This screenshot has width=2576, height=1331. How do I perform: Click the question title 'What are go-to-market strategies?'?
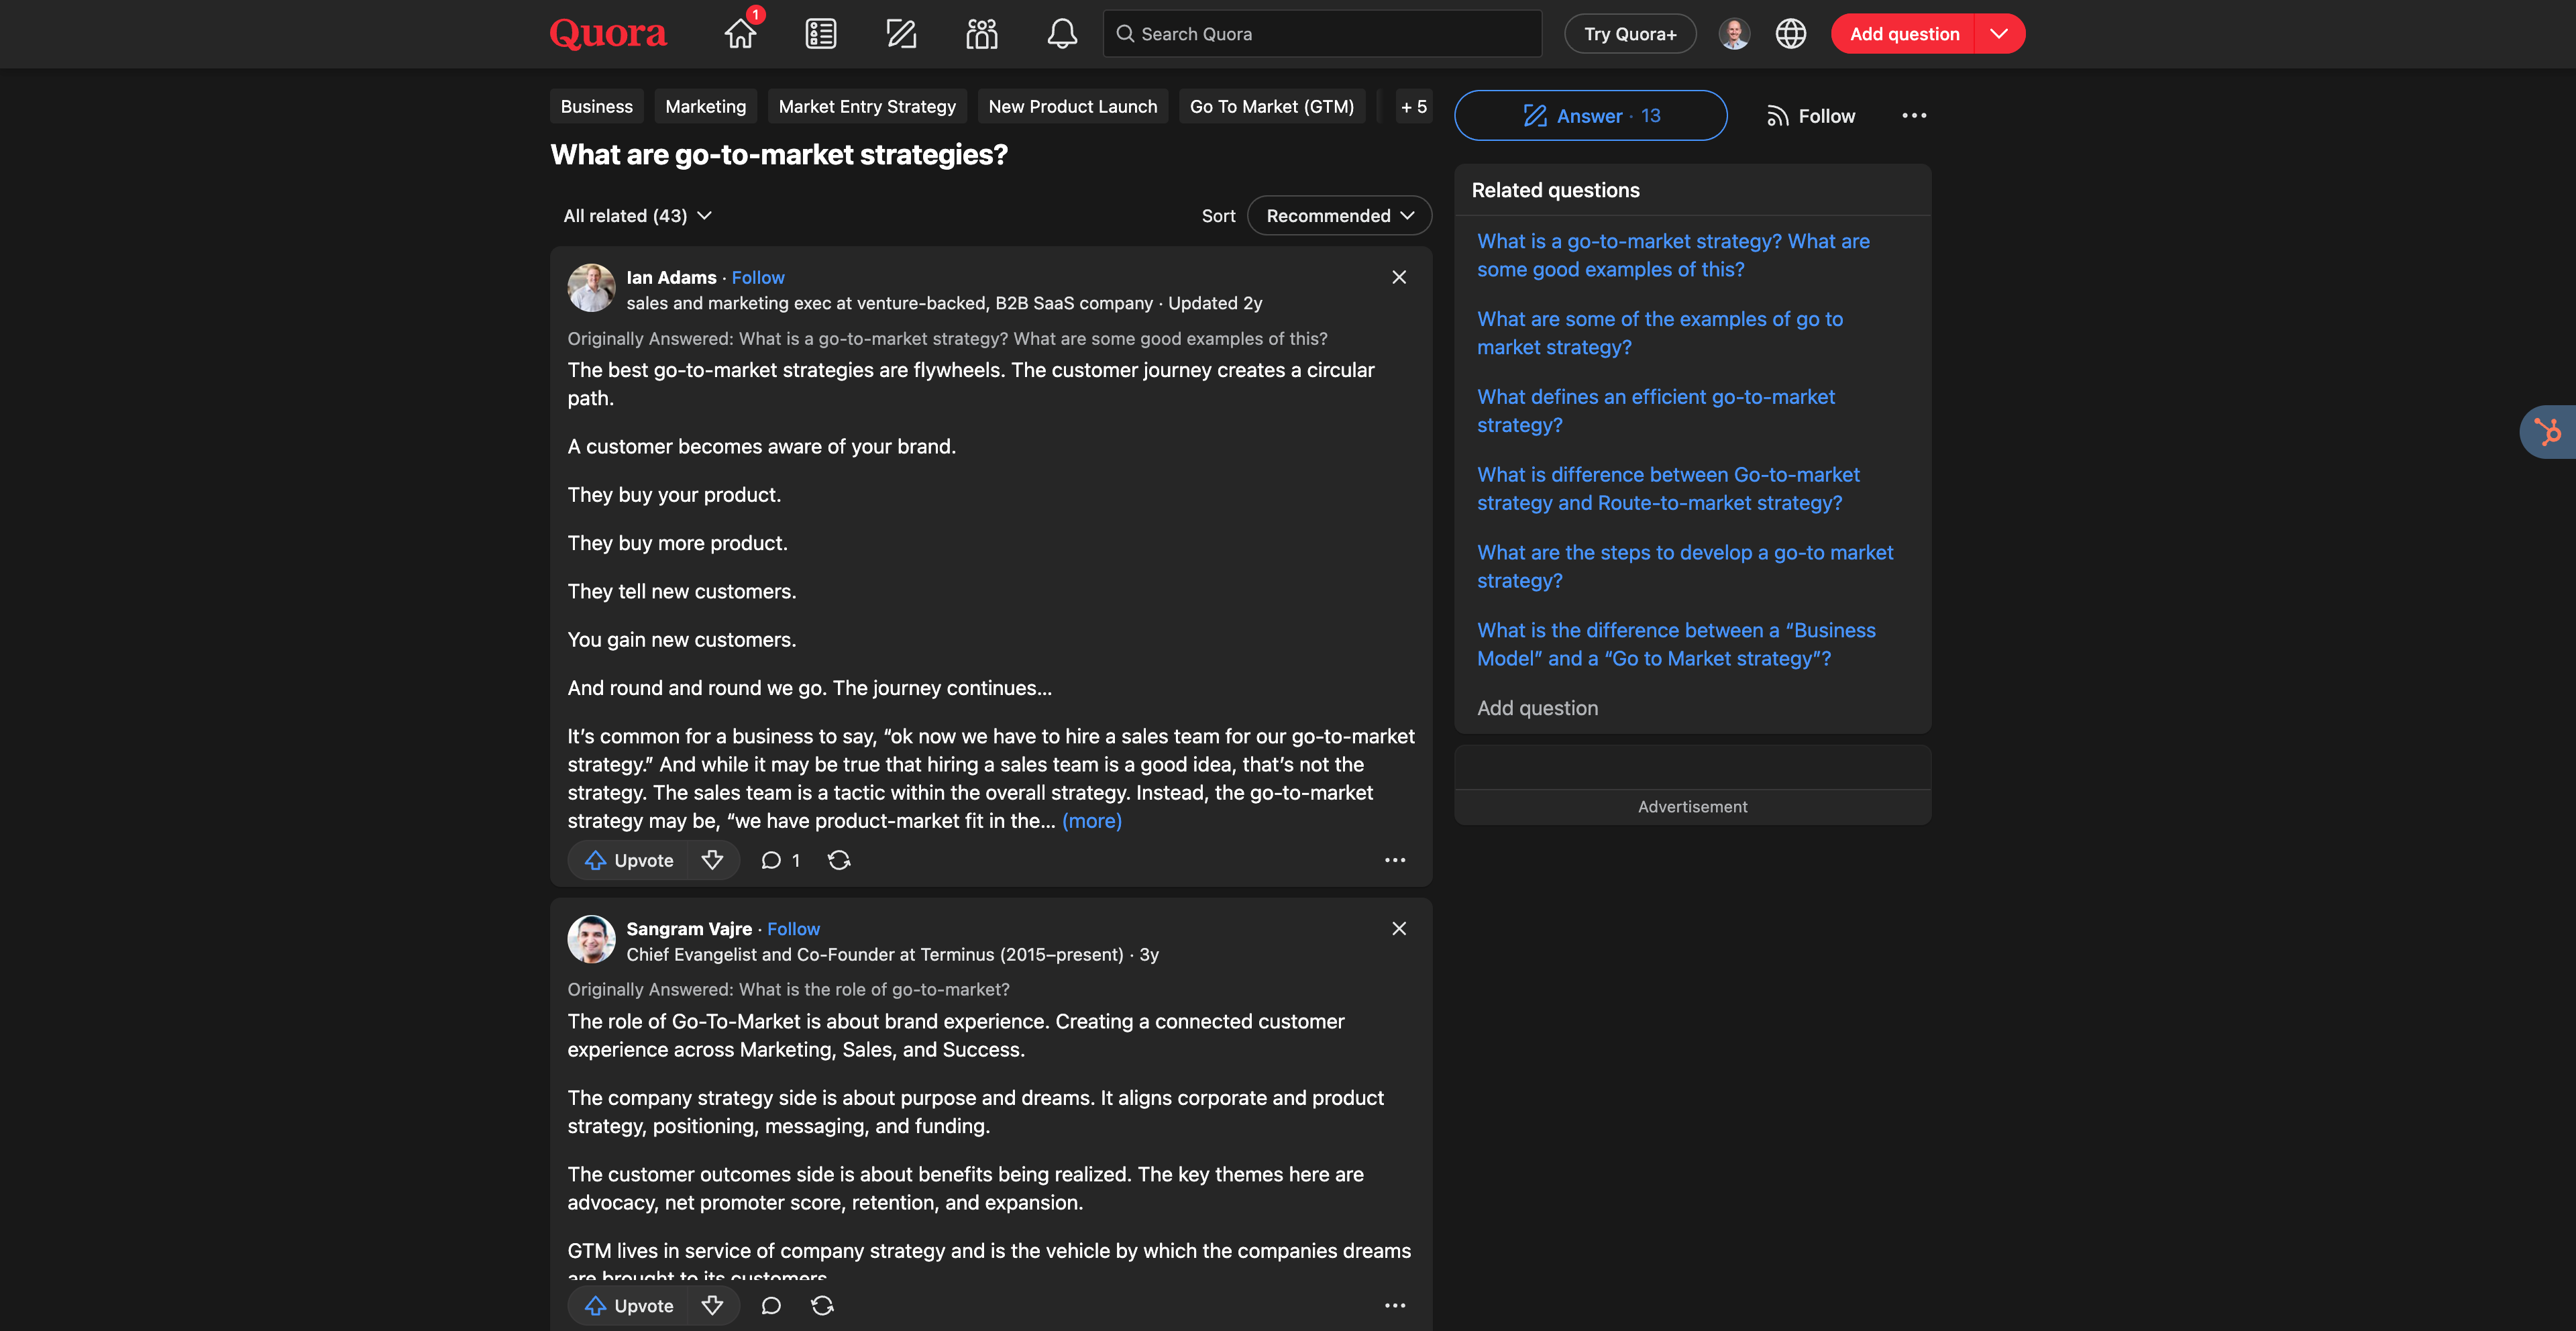779,155
